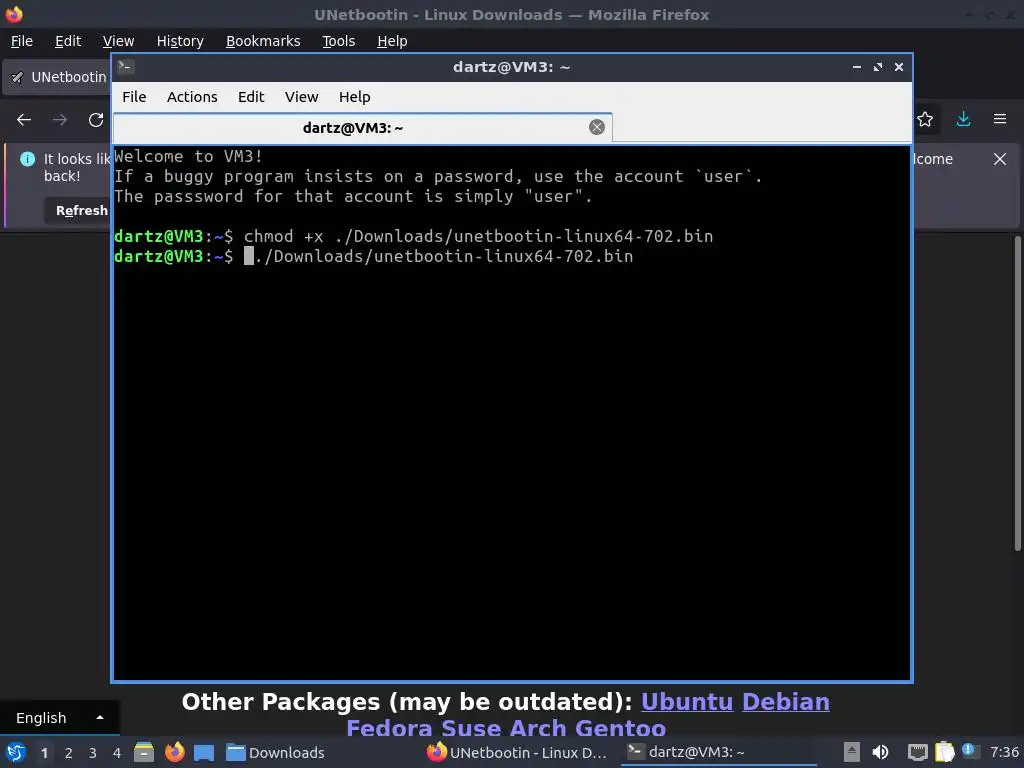This screenshot has height=768, width=1024.
Task: Click Firefox logo in window title bar
Action: (14, 14)
